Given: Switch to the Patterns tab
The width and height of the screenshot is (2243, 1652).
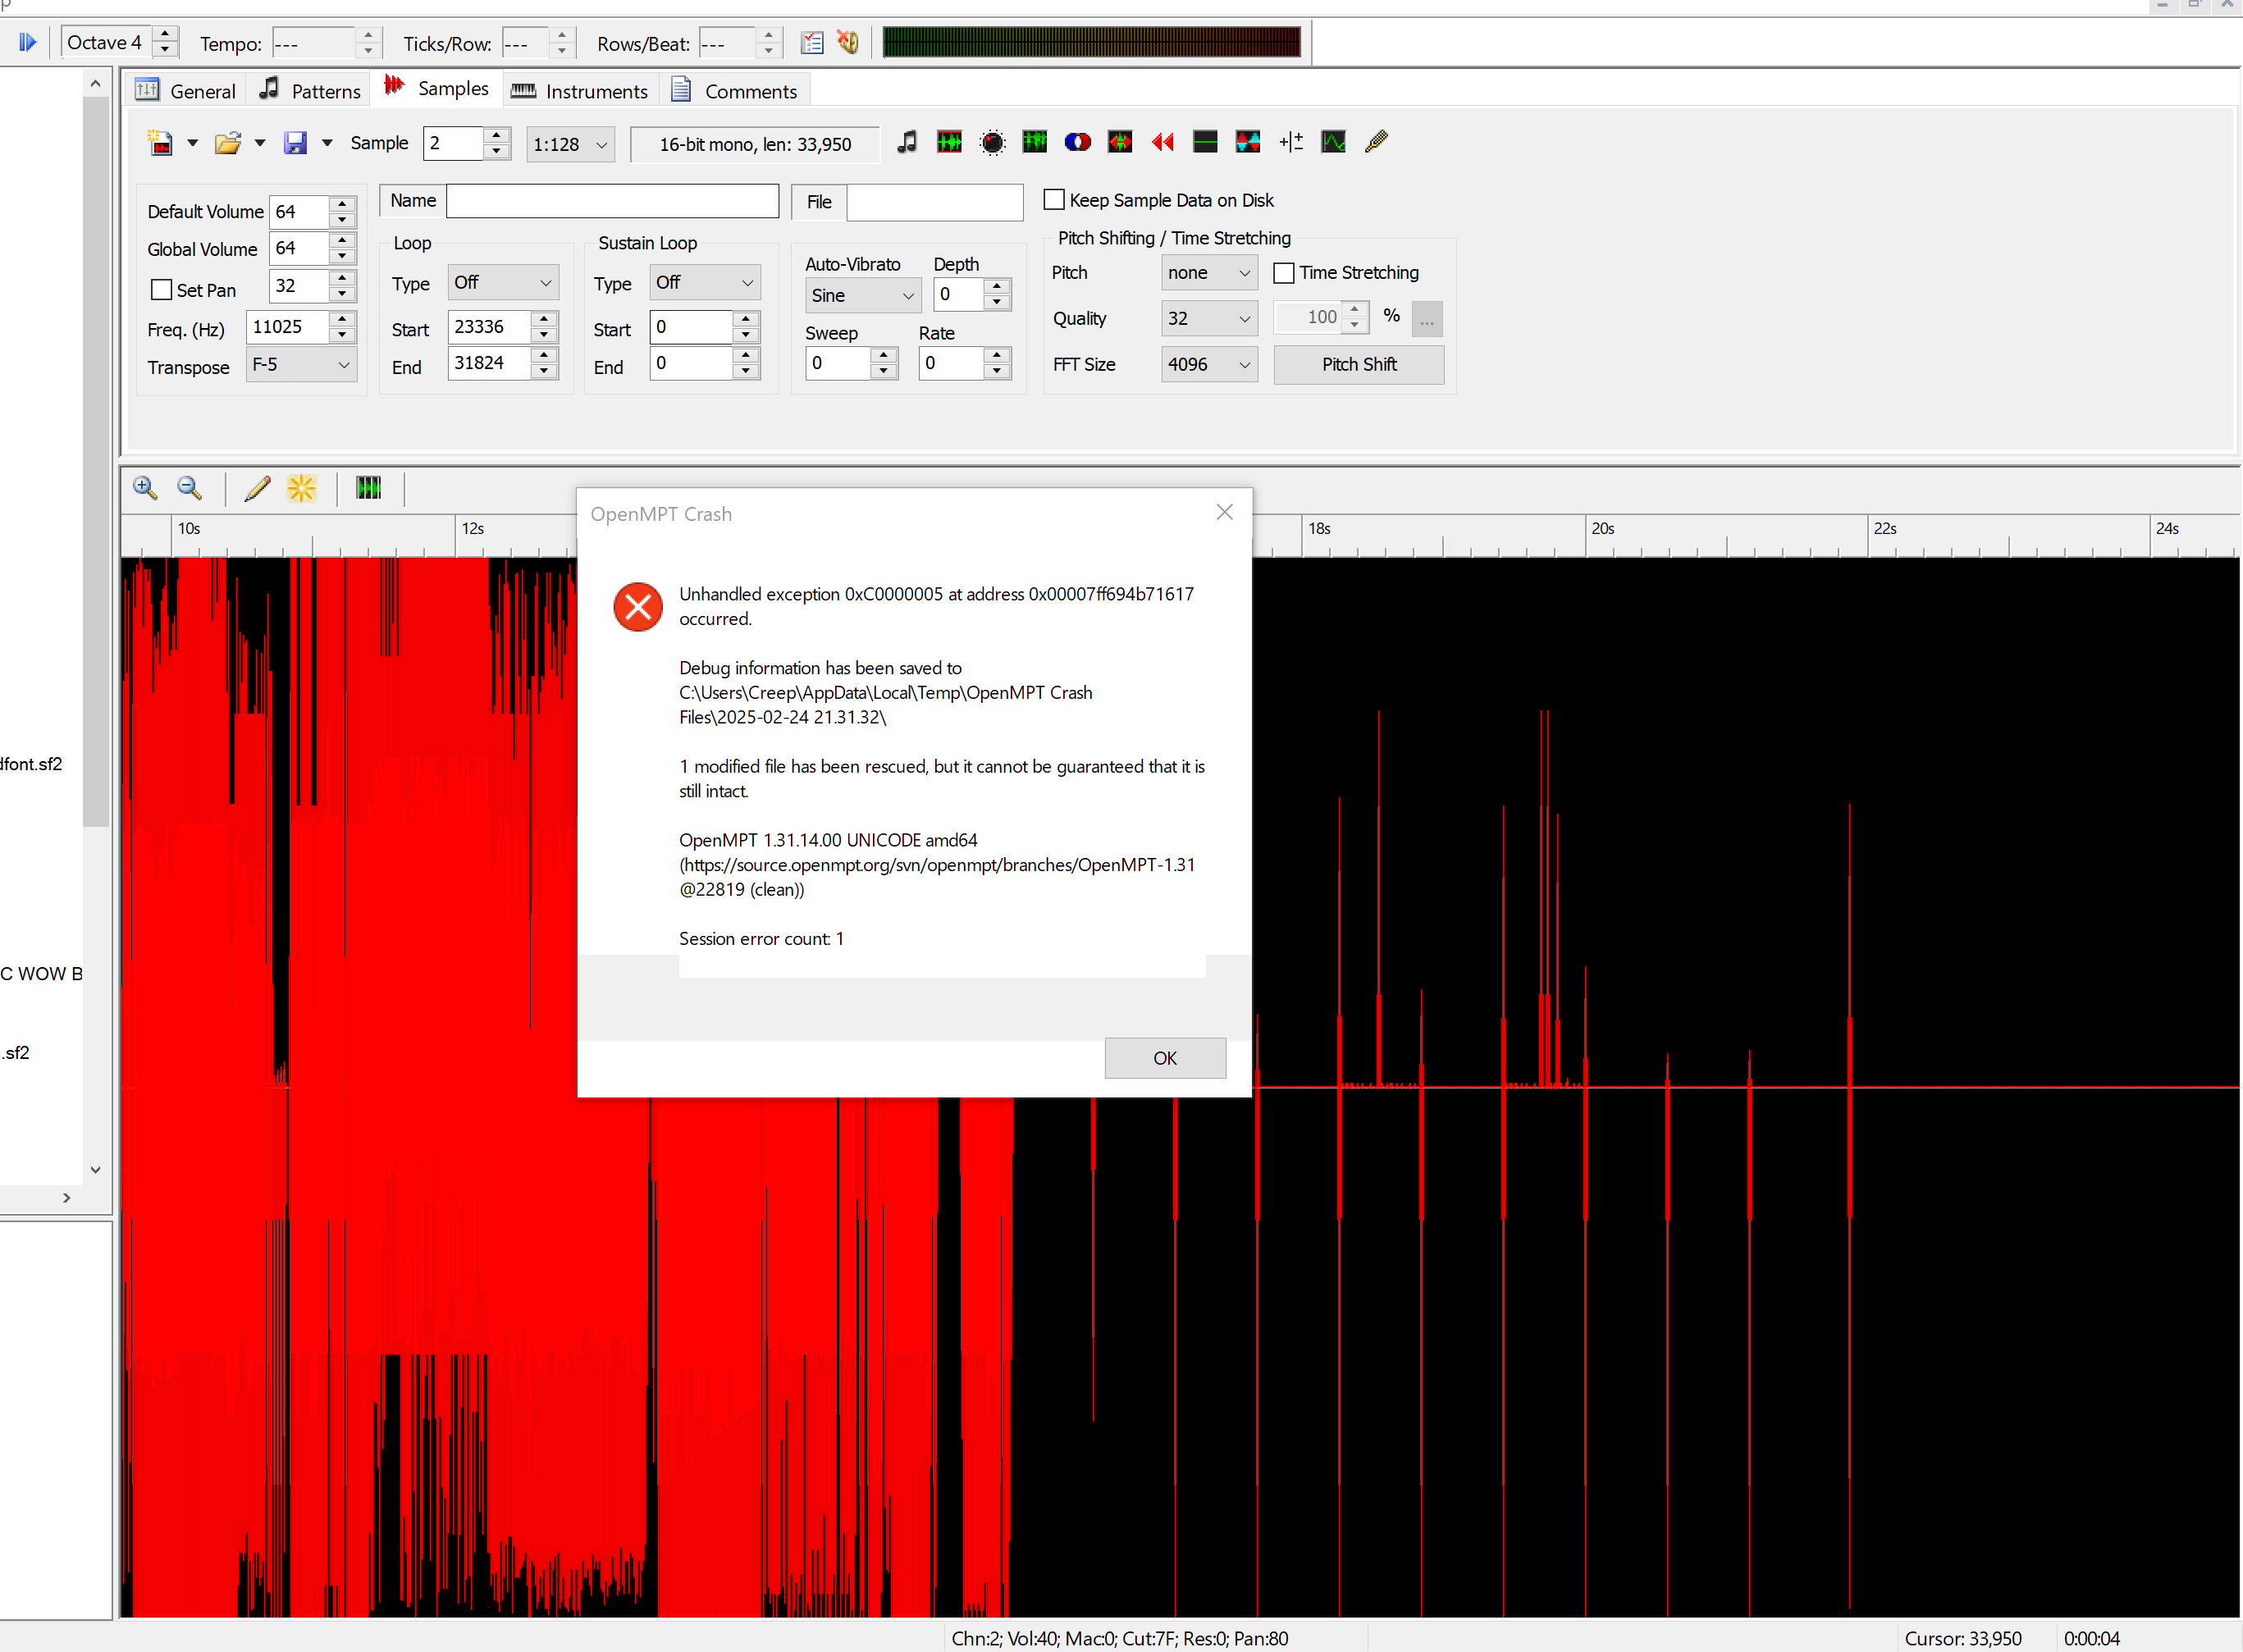Looking at the screenshot, I should click(x=310, y=91).
